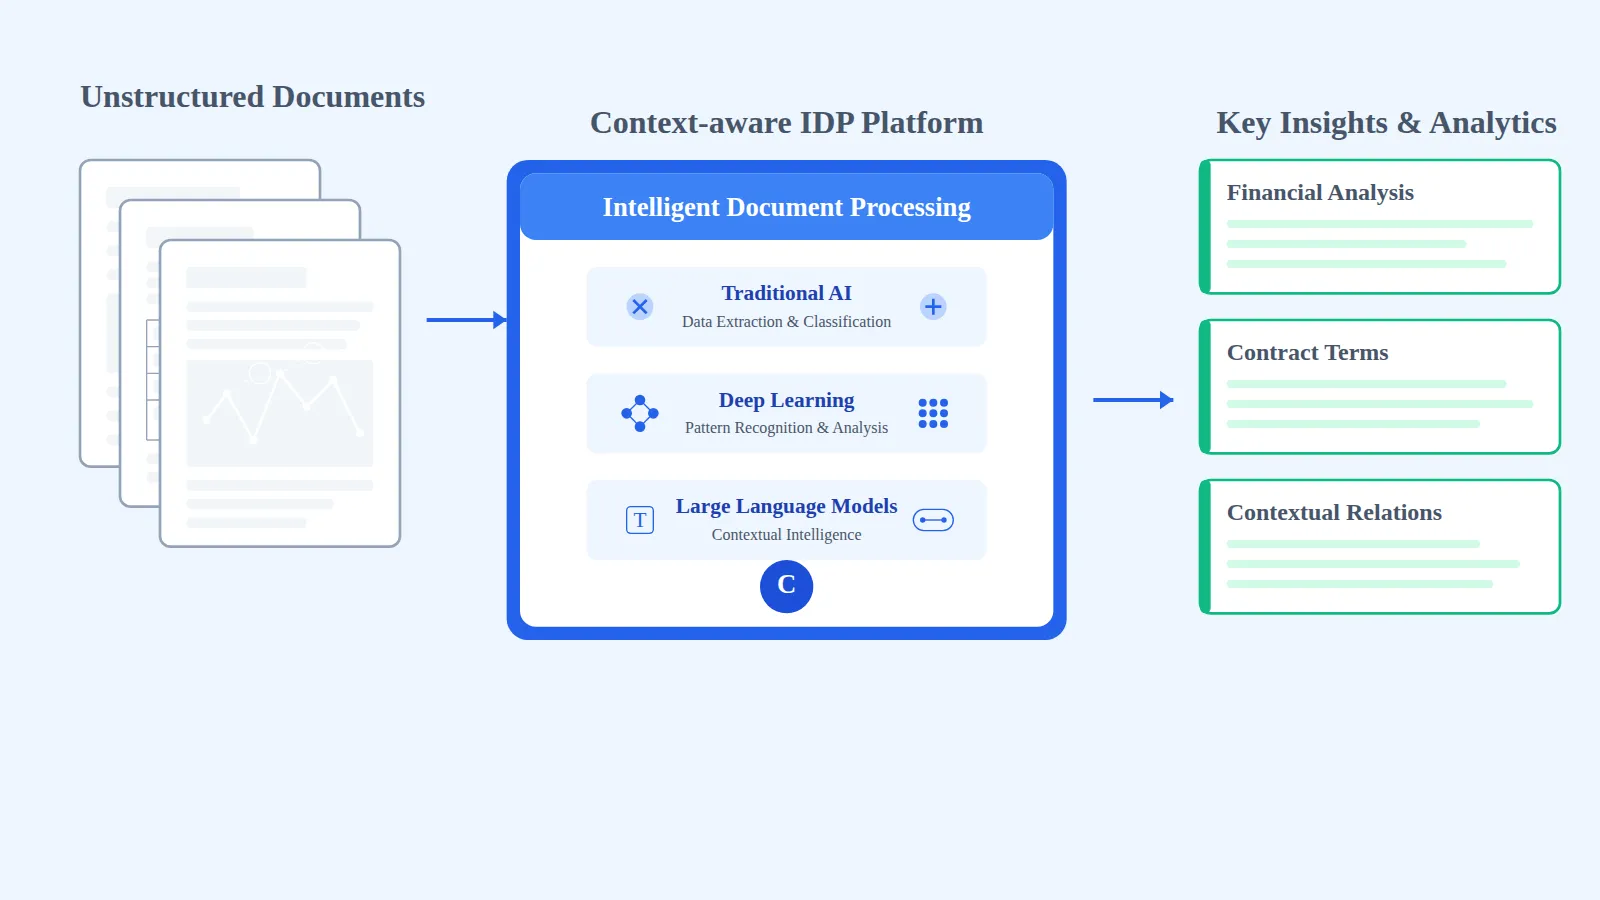Screen dimensions: 1600x900
Task: Click the Traditional AI title
Action: [786, 293]
